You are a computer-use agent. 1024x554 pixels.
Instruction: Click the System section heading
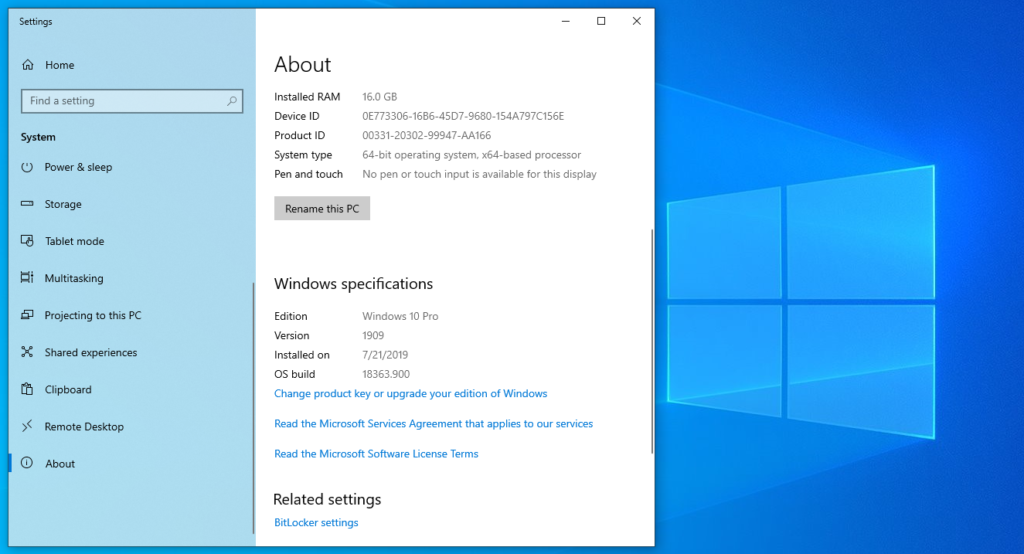pos(38,137)
